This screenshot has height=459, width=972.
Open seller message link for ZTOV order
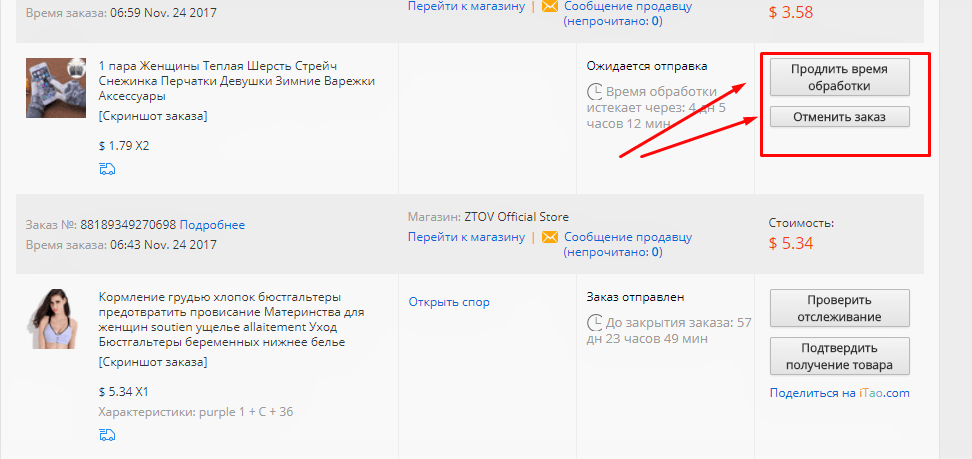coord(627,244)
